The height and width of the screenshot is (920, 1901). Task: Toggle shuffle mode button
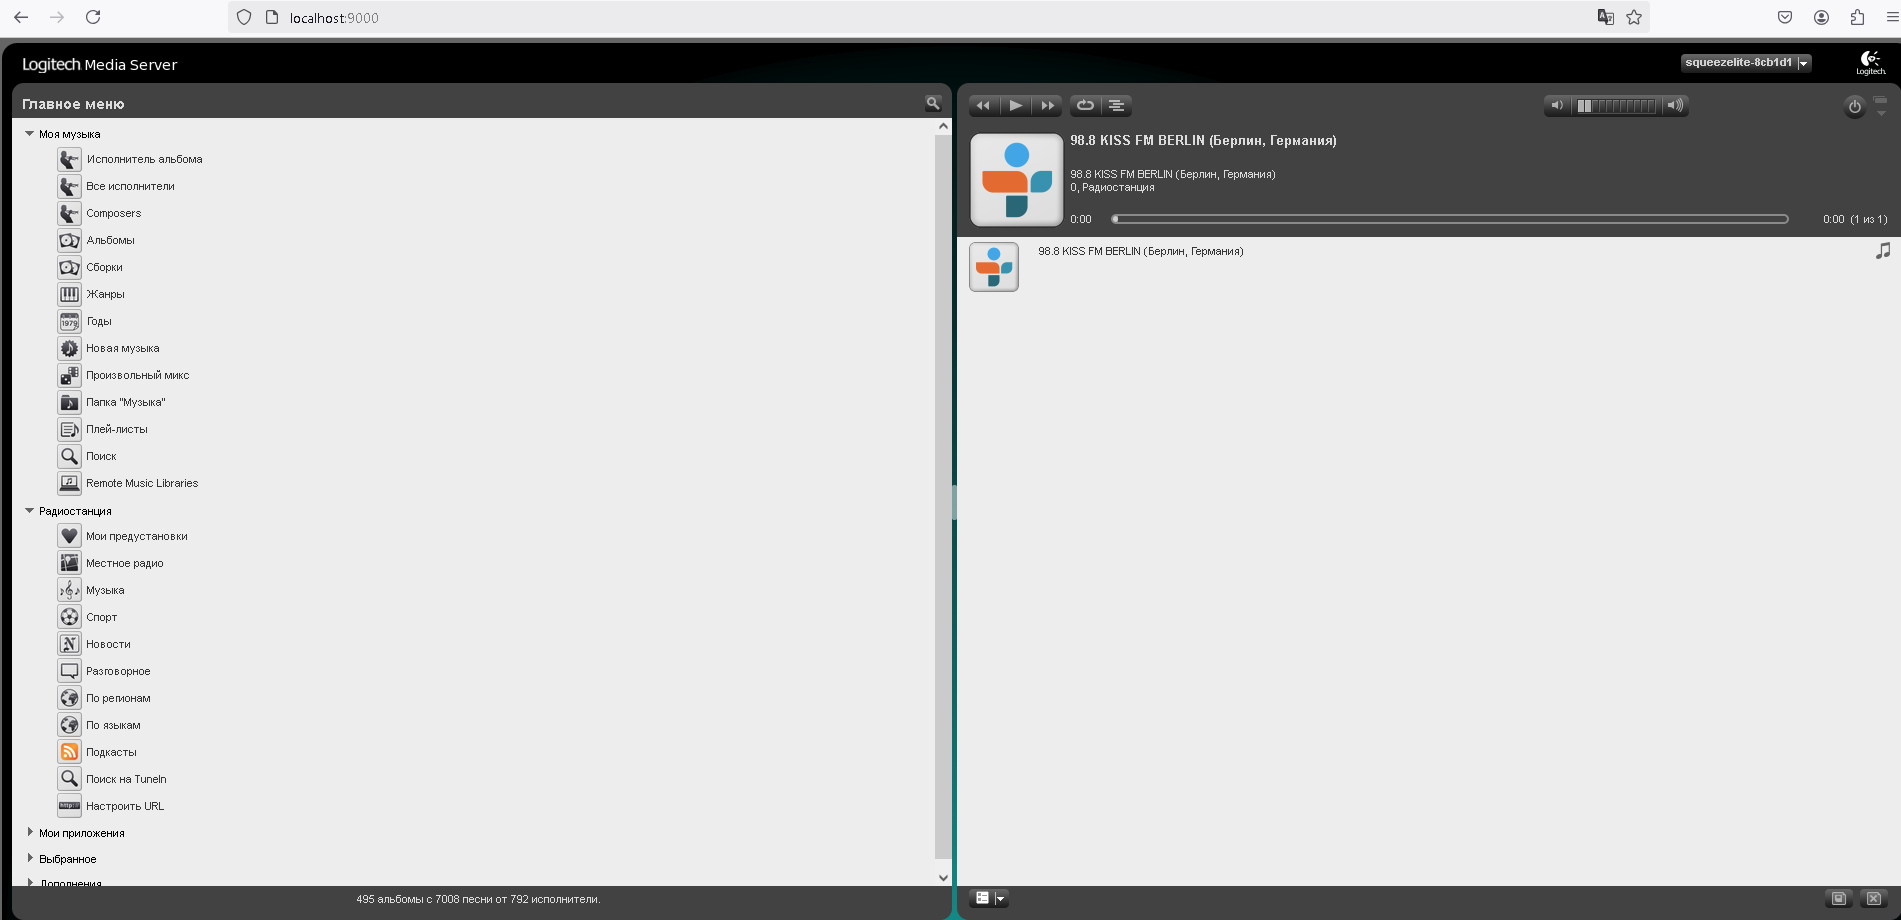[1117, 106]
